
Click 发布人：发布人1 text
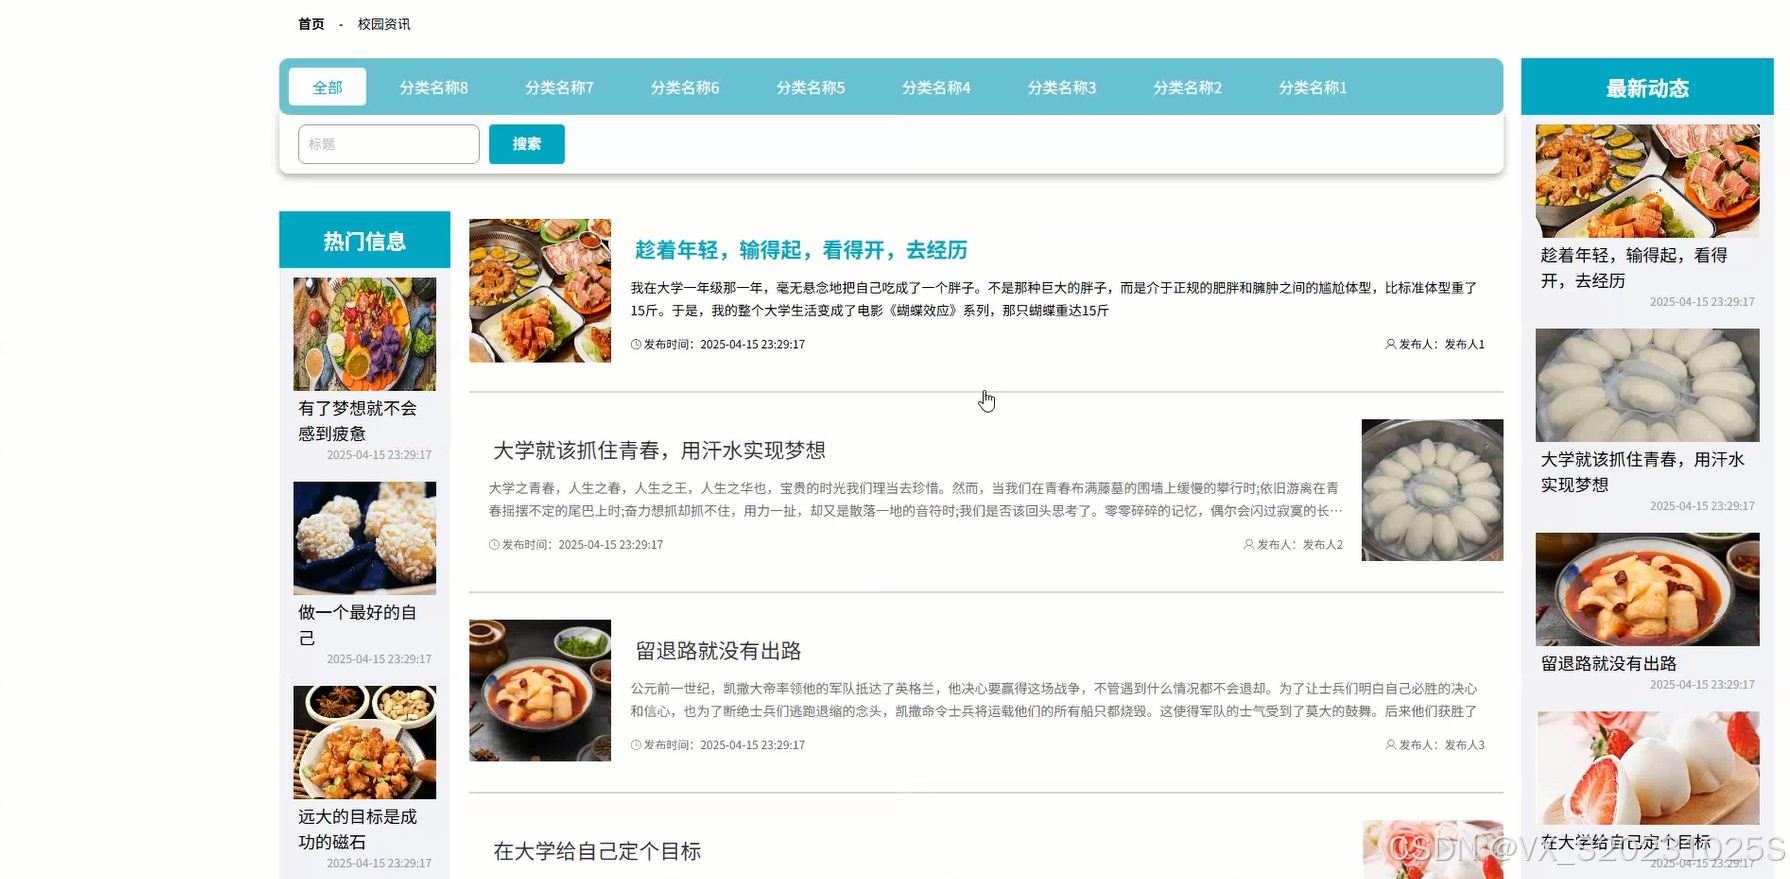click(x=1442, y=344)
